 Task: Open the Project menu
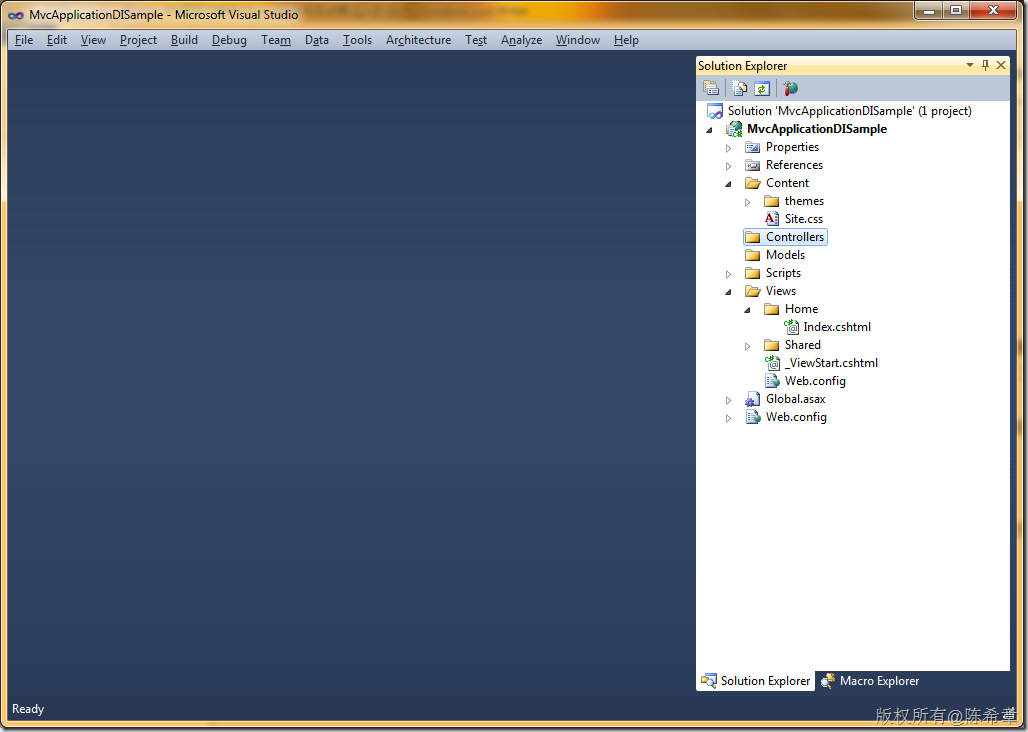point(138,40)
